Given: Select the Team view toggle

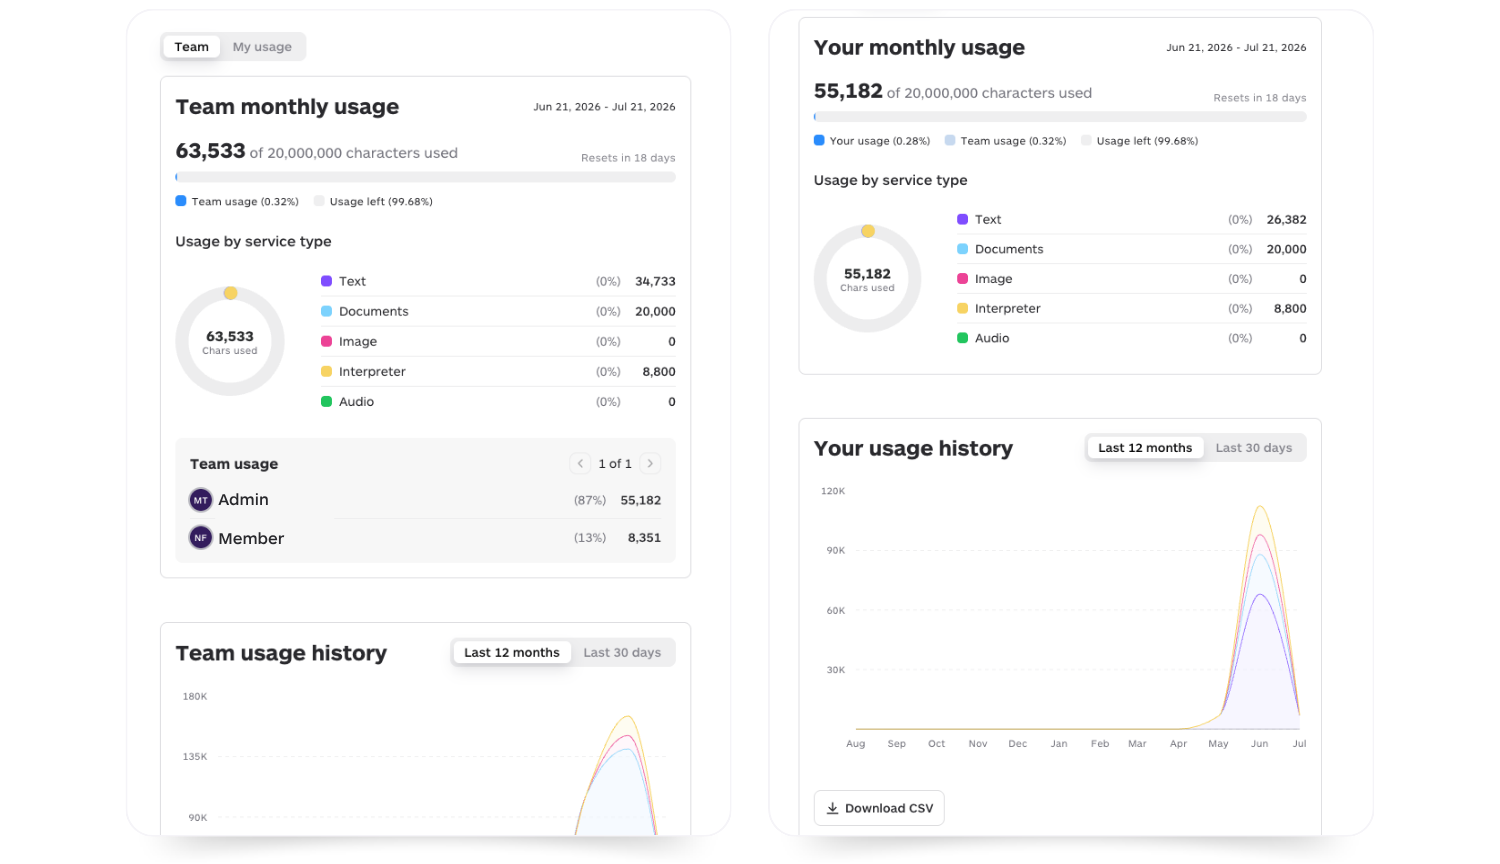Looking at the screenshot, I should point(192,47).
